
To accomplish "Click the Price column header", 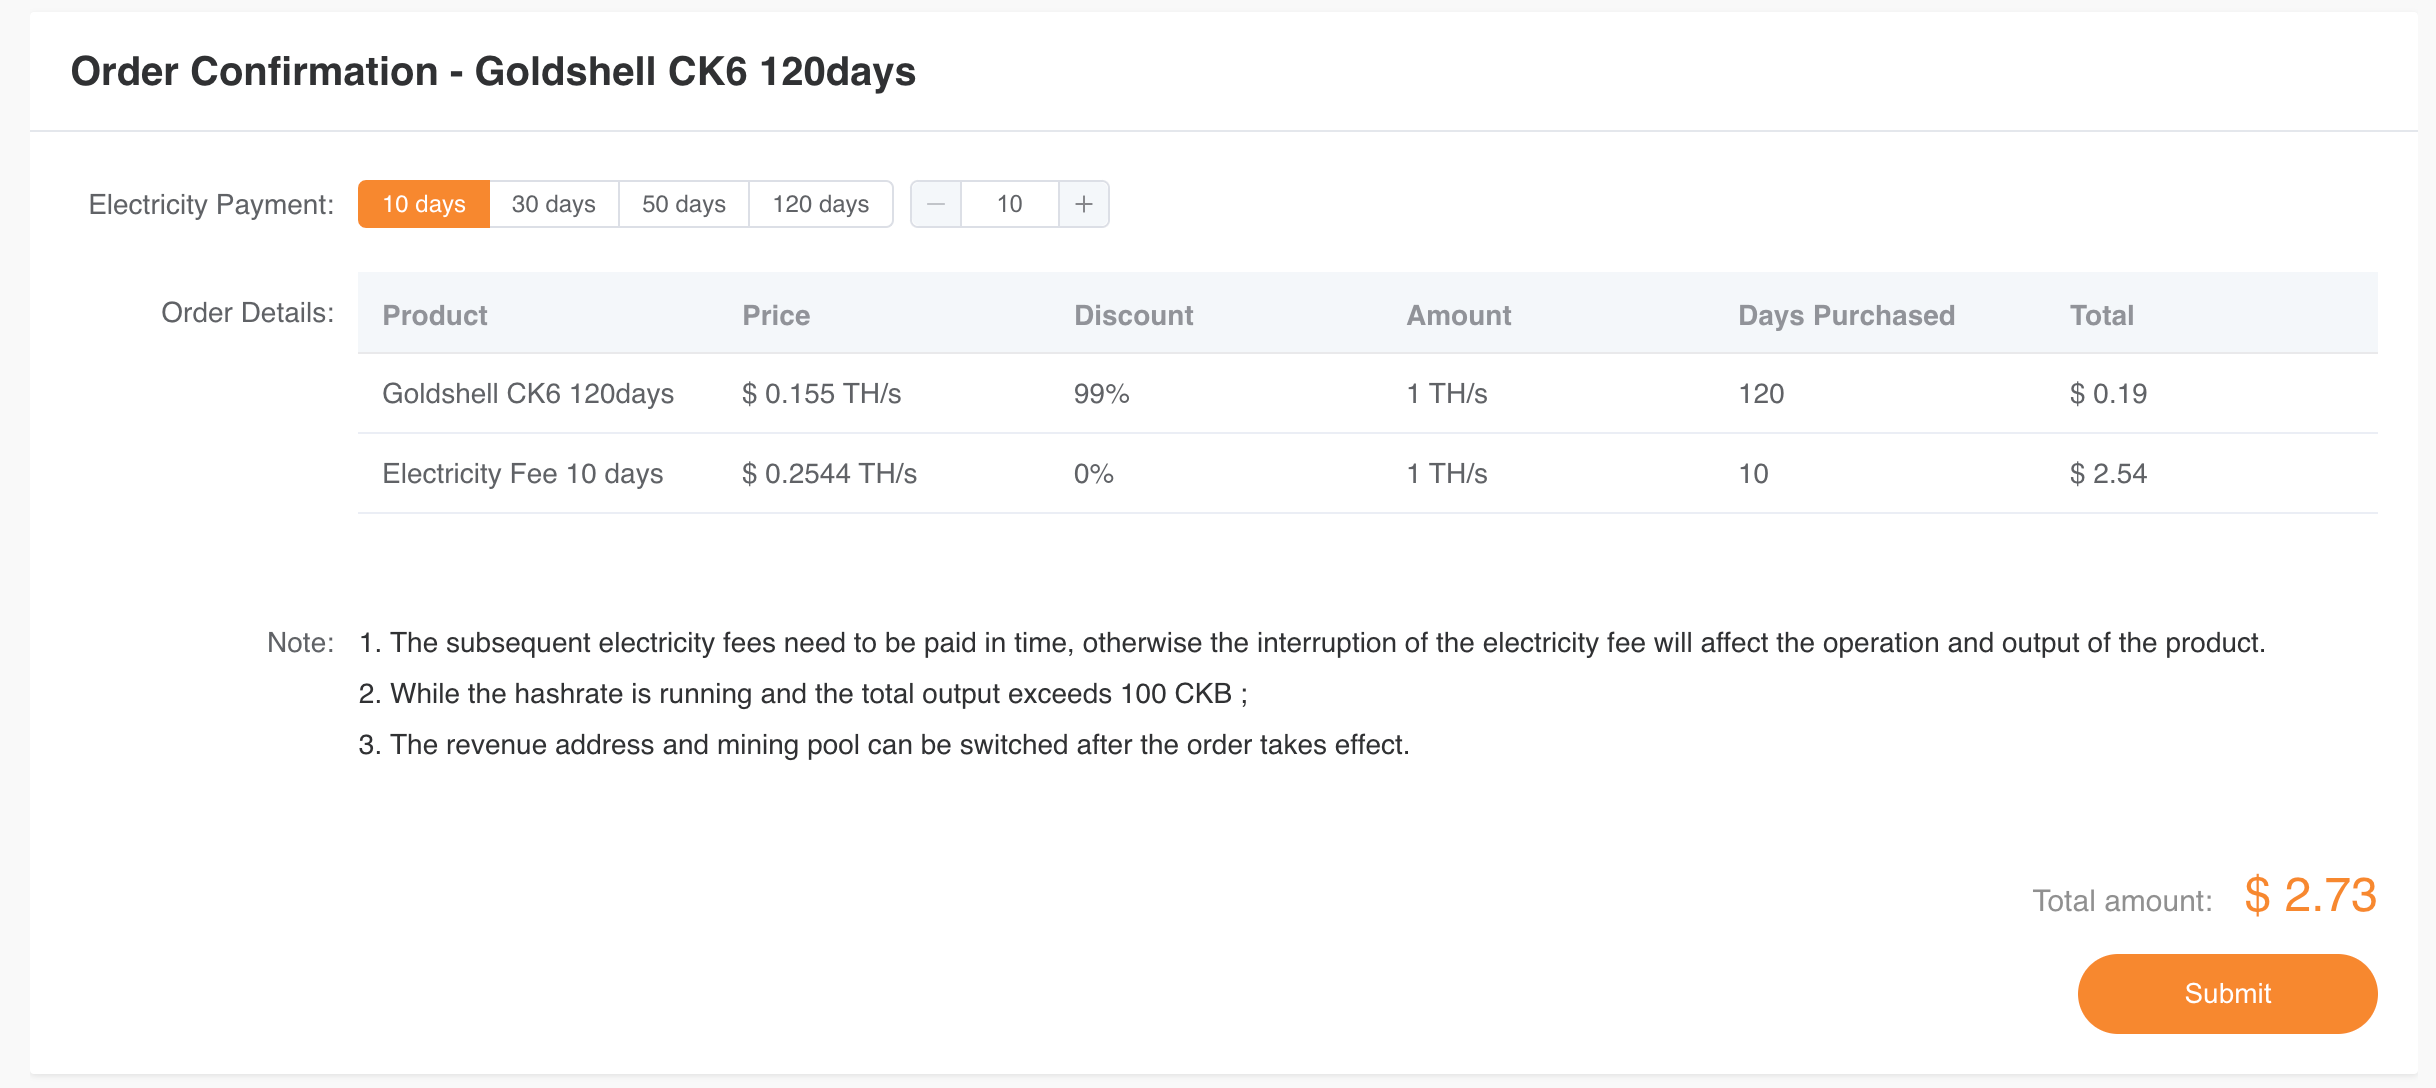I will coord(776,315).
